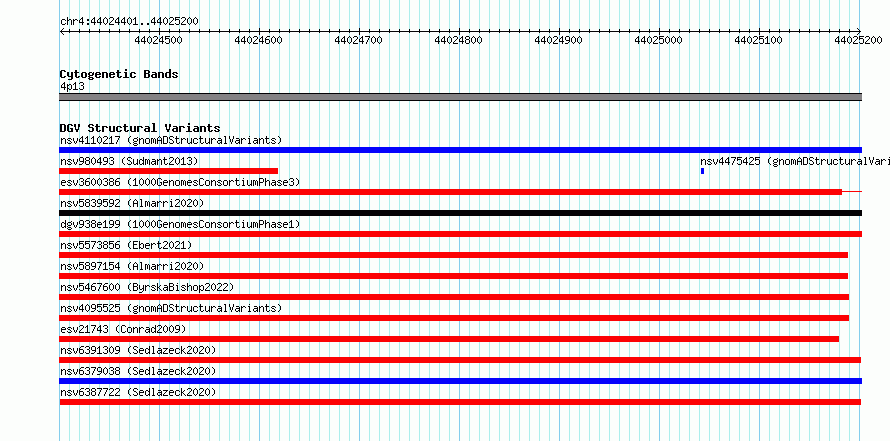Open esv21743 (Conrad2009) label
890x441 pixels.
coord(123,329)
